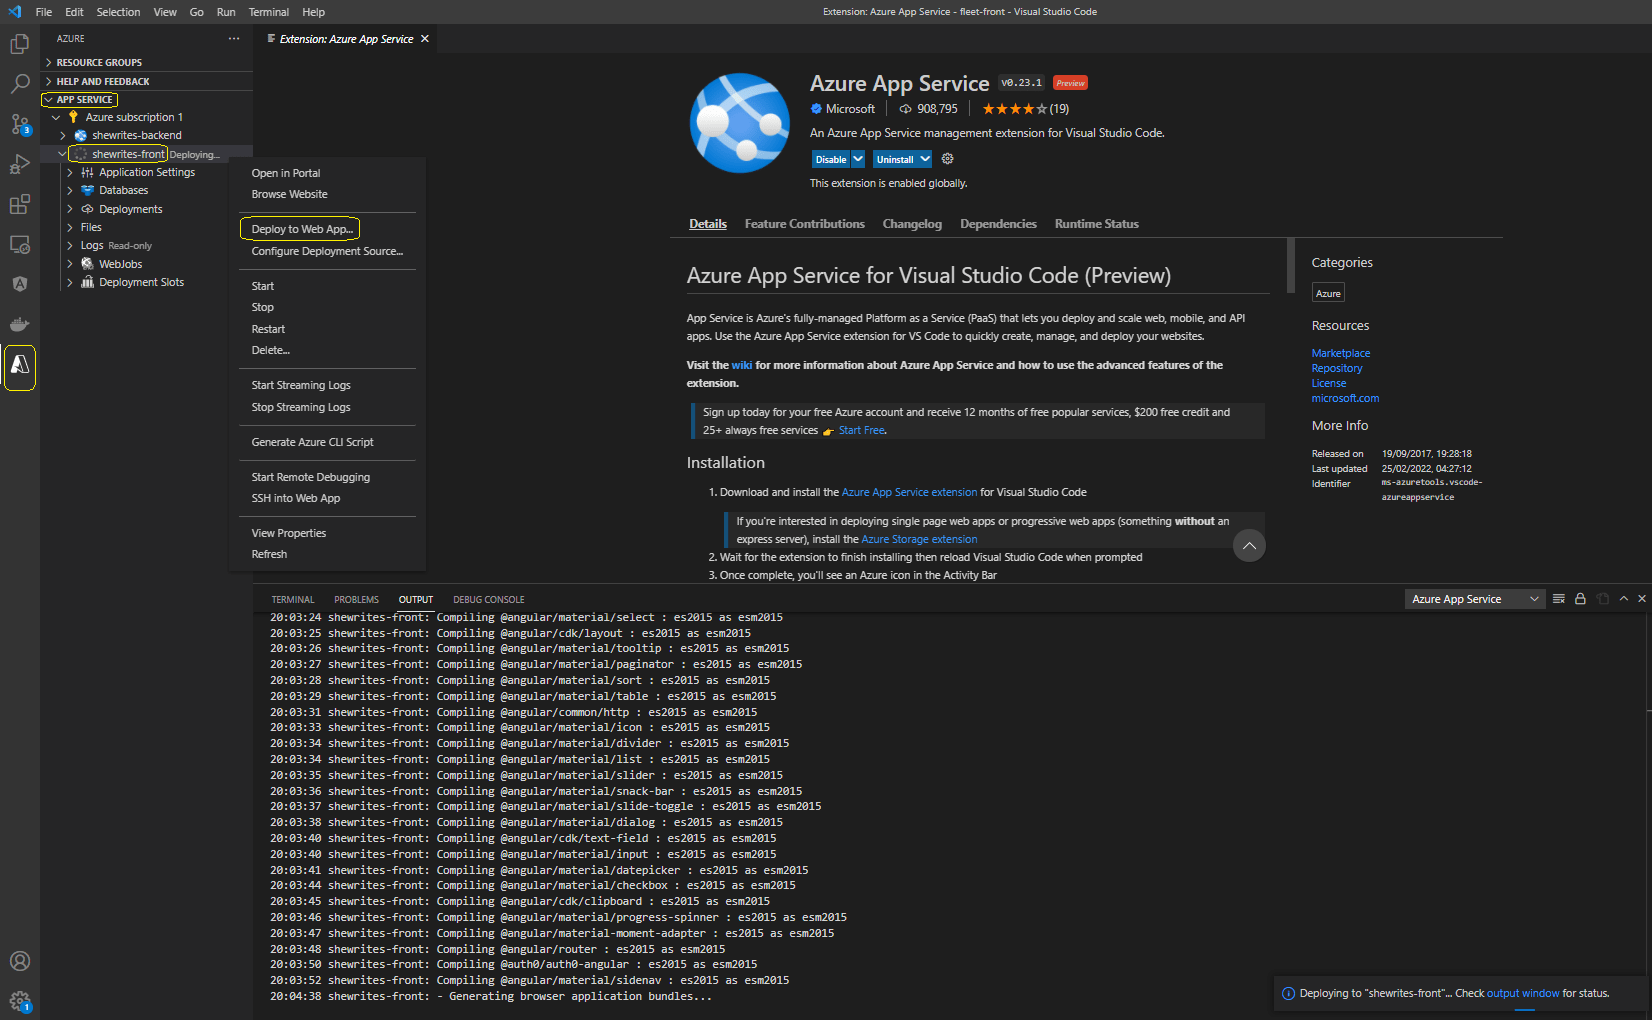Open the Angular view in activity bar
Screen dimensions: 1652x1020
pyautogui.click(x=20, y=284)
